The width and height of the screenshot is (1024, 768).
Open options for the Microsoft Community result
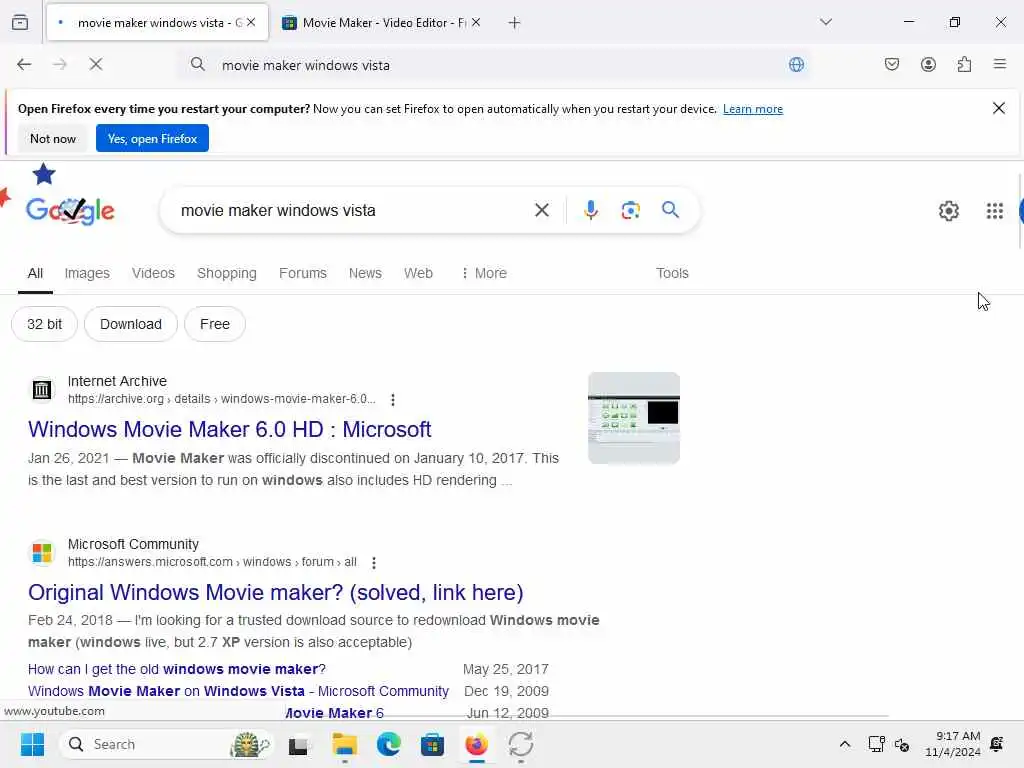click(374, 562)
